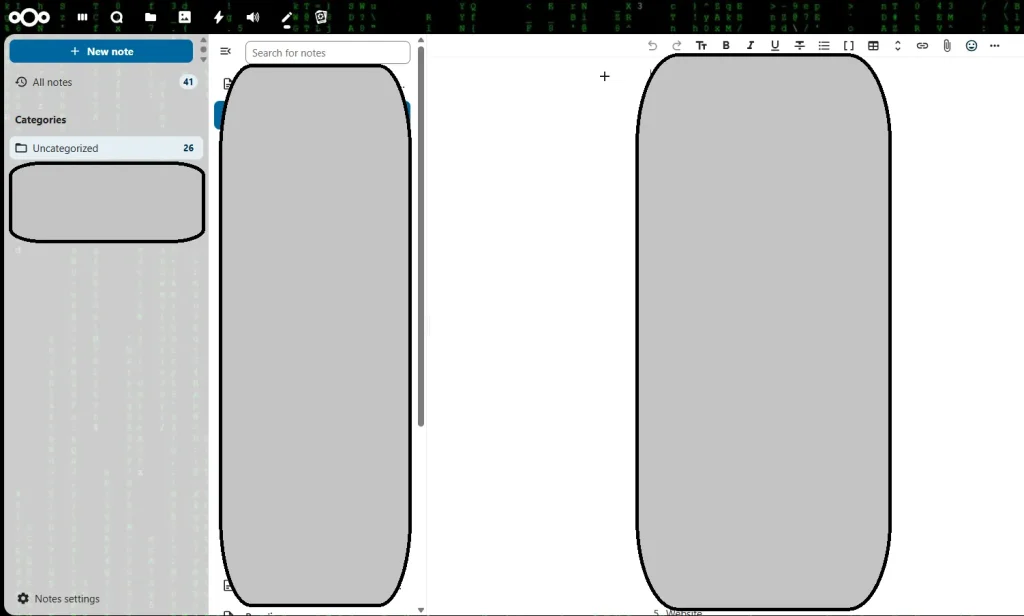Undo the last edit
Screen dimensions: 1024x616
point(652,46)
